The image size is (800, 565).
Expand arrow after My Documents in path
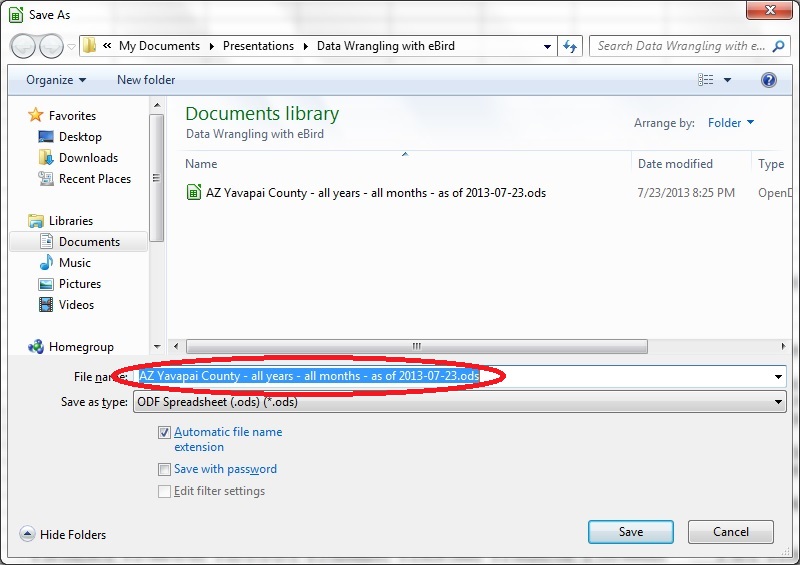212,46
